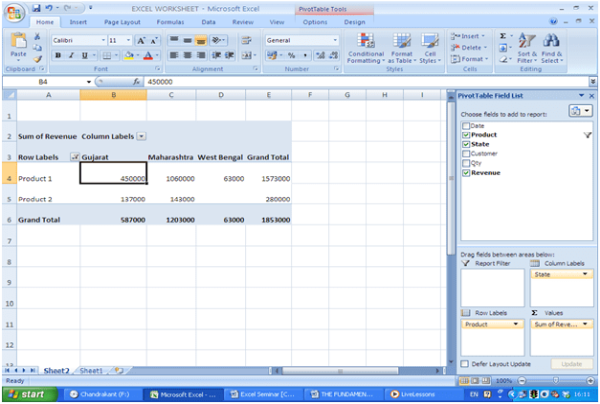
Task: Click the Paste icon in Clipboard group
Action: click(x=17, y=45)
